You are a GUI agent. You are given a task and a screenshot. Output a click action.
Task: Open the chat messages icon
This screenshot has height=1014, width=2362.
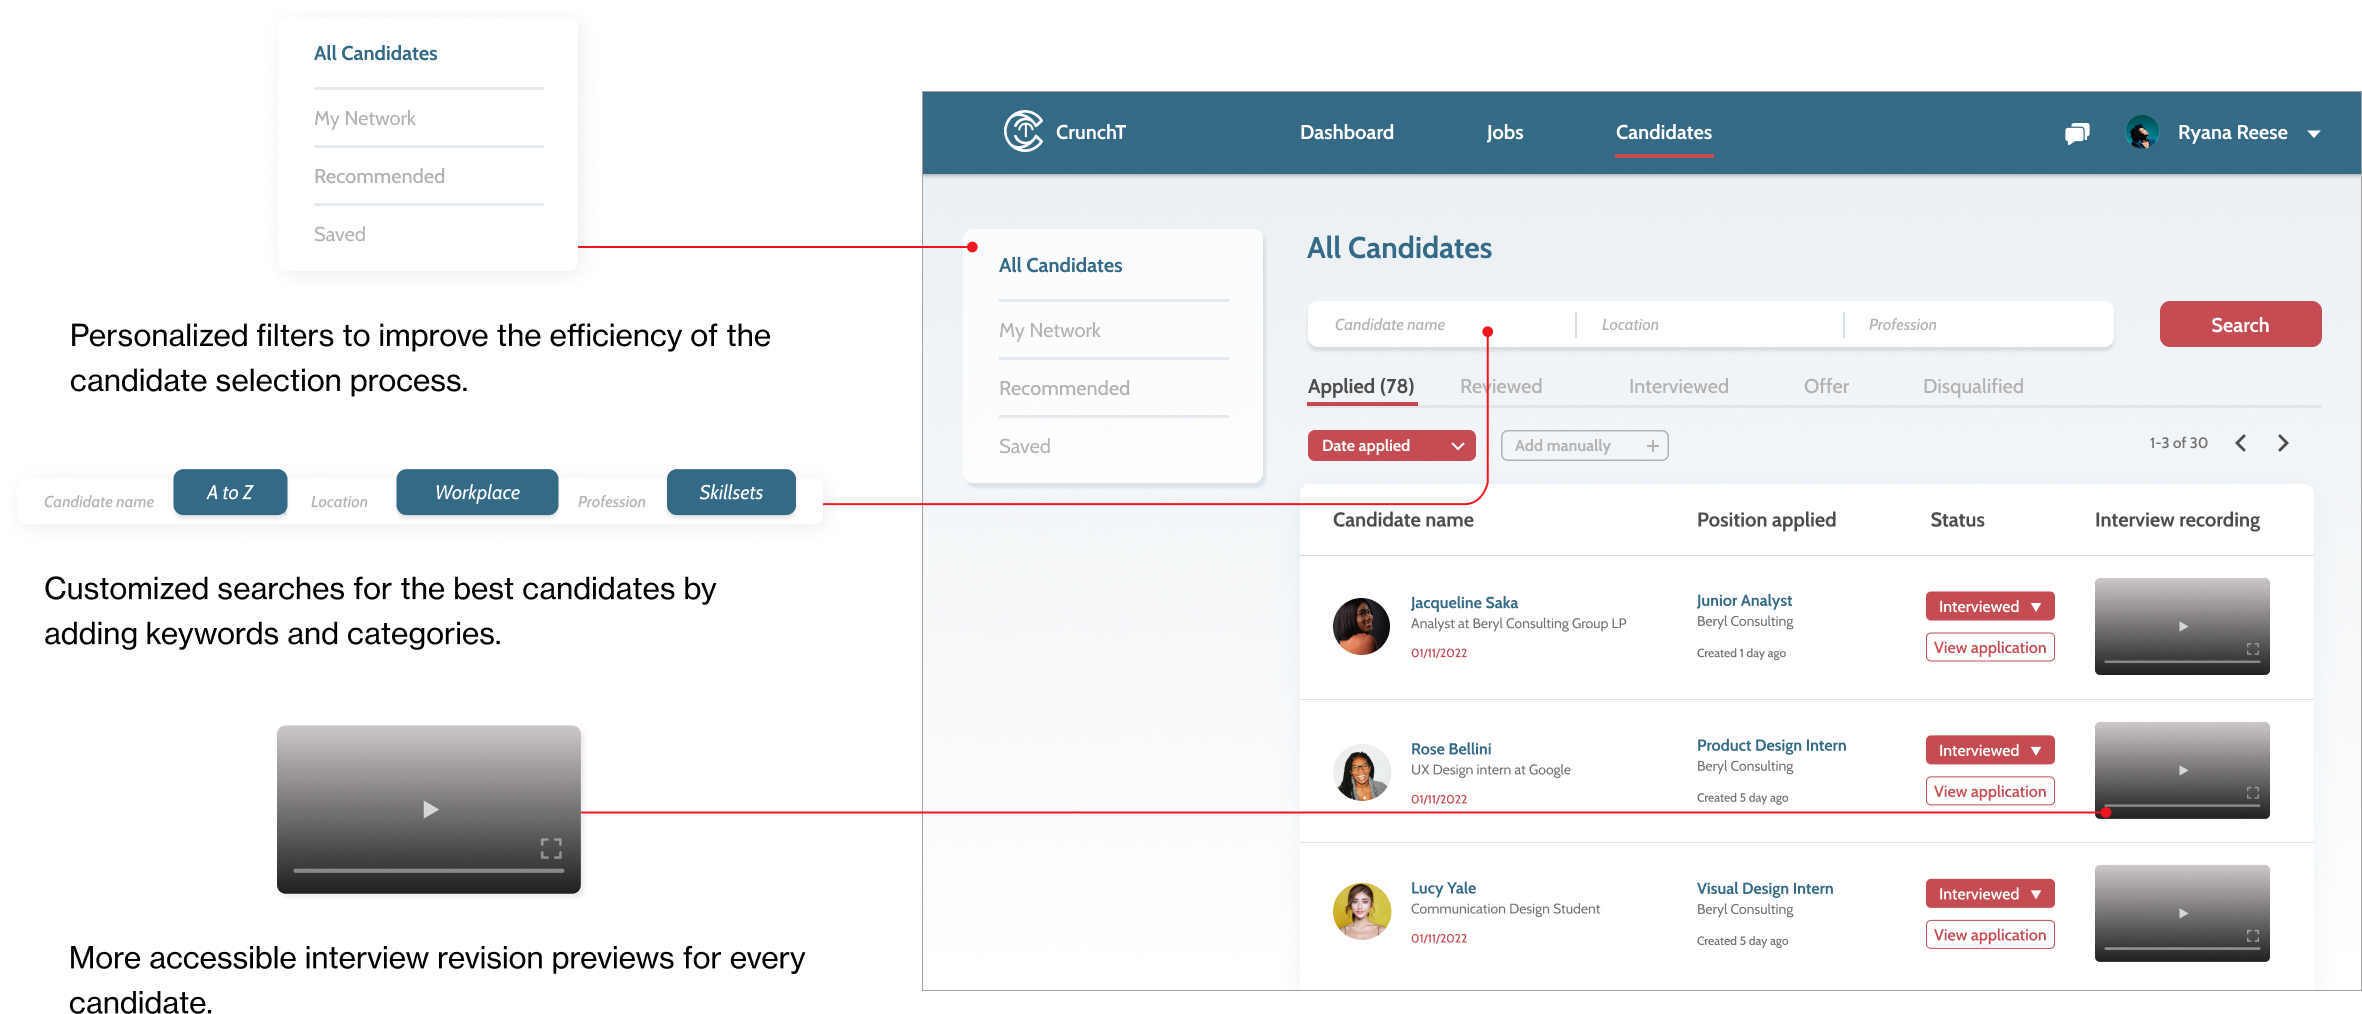tap(2077, 133)
